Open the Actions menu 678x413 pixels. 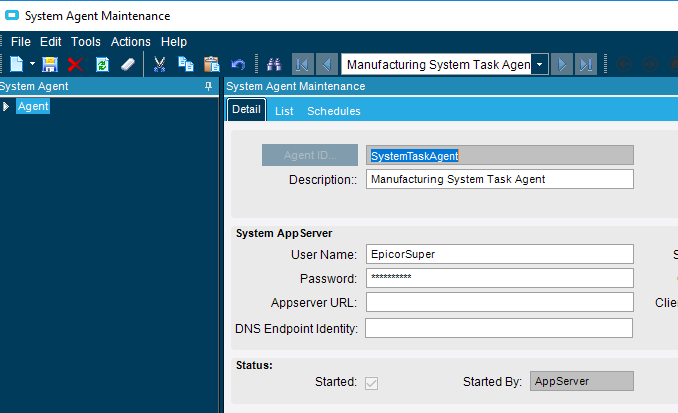[130, 42]
